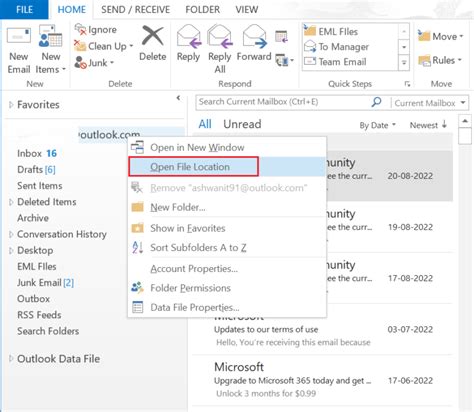474x412 pixels.
Task: Switch to the HOME ribbon tab
Action: pos(72,9)
